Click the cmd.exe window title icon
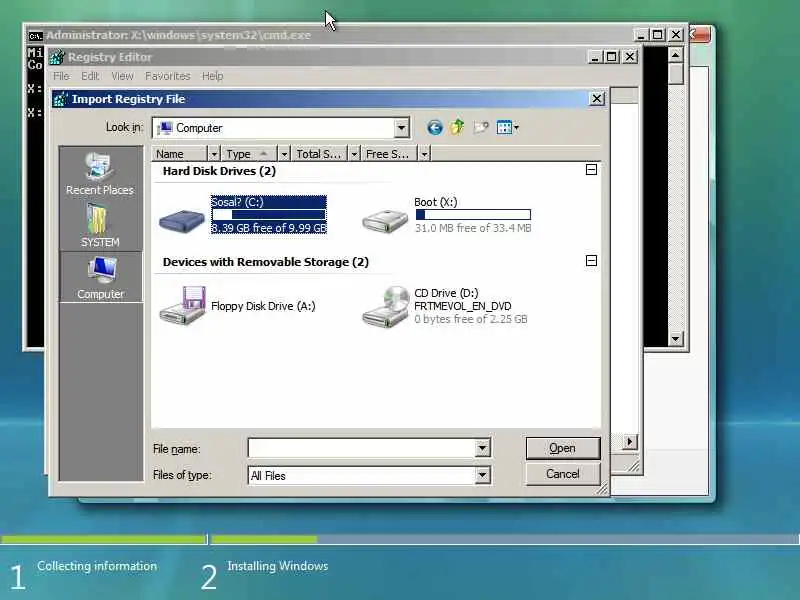The image size is (800, 600). (35, 36)
